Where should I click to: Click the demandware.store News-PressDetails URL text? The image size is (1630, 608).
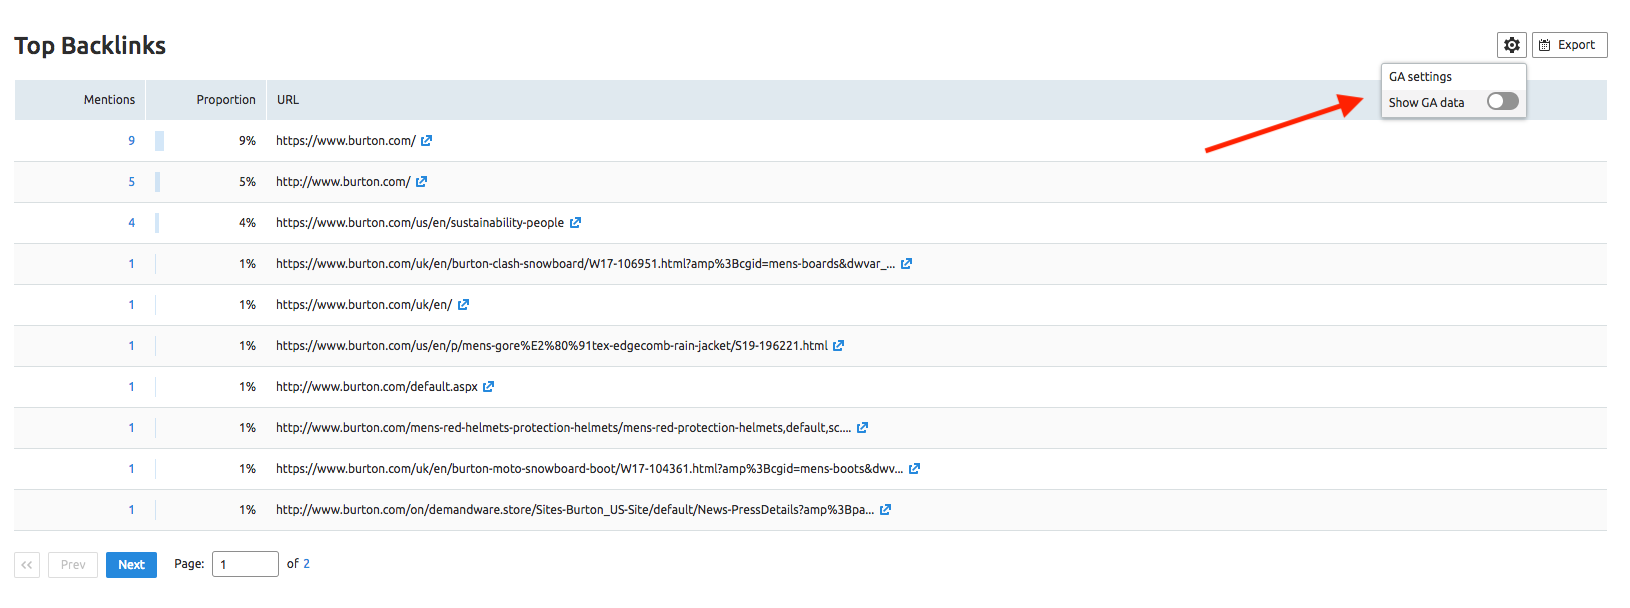pyautogui.click(x=575, y=510)
